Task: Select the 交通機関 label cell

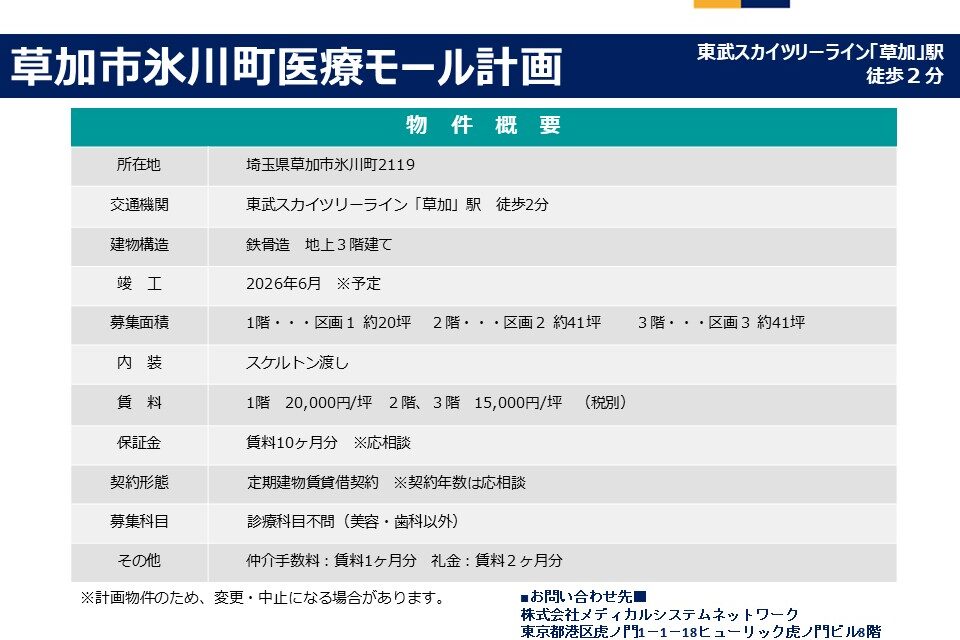Action: [x=139, y=205]
